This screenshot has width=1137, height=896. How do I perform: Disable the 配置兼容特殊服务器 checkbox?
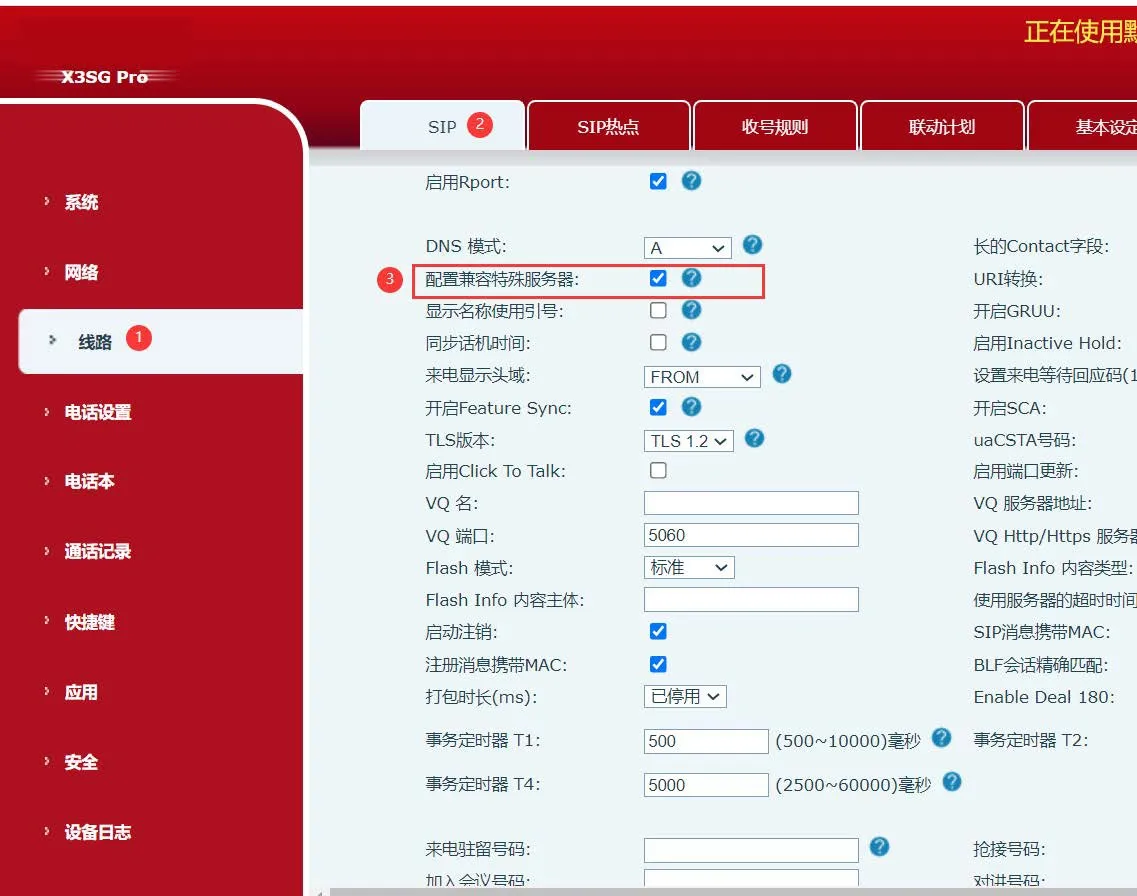pyautogui.click(x=658, y=278)
